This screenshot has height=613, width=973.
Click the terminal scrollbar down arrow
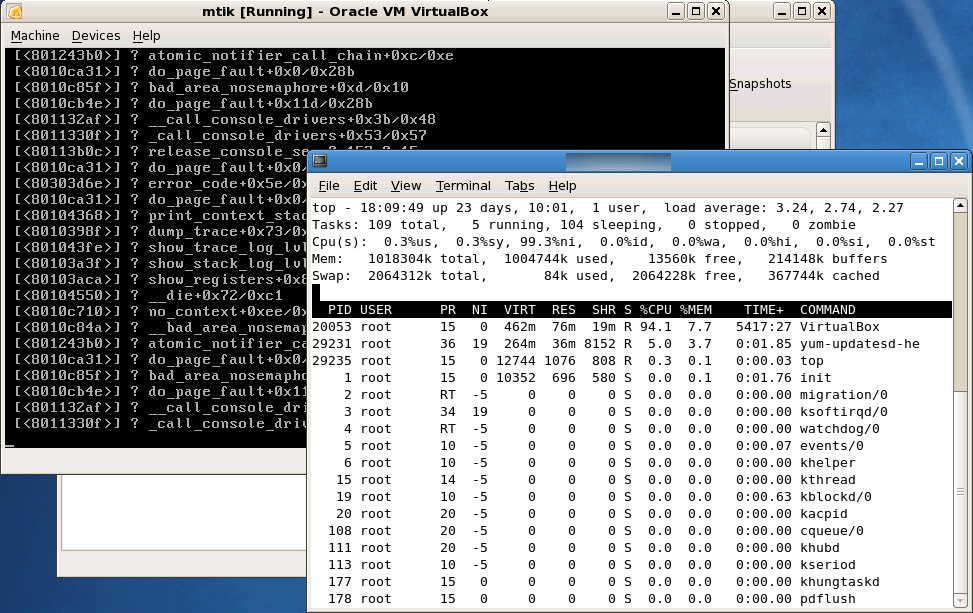[x=960, y=601]
